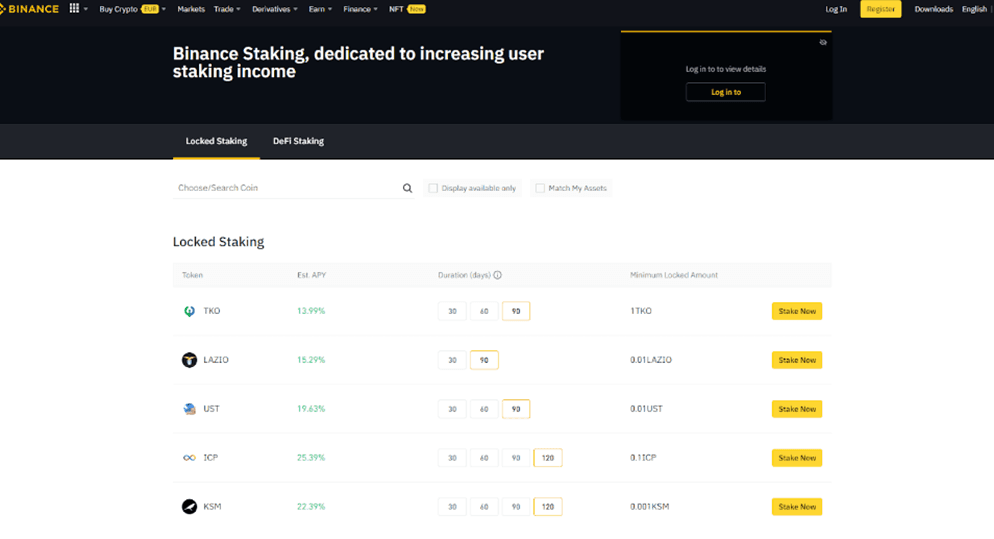994x539 pixels.
Task: Open the apps grid menu icon
Action: (x=74, y=9)
